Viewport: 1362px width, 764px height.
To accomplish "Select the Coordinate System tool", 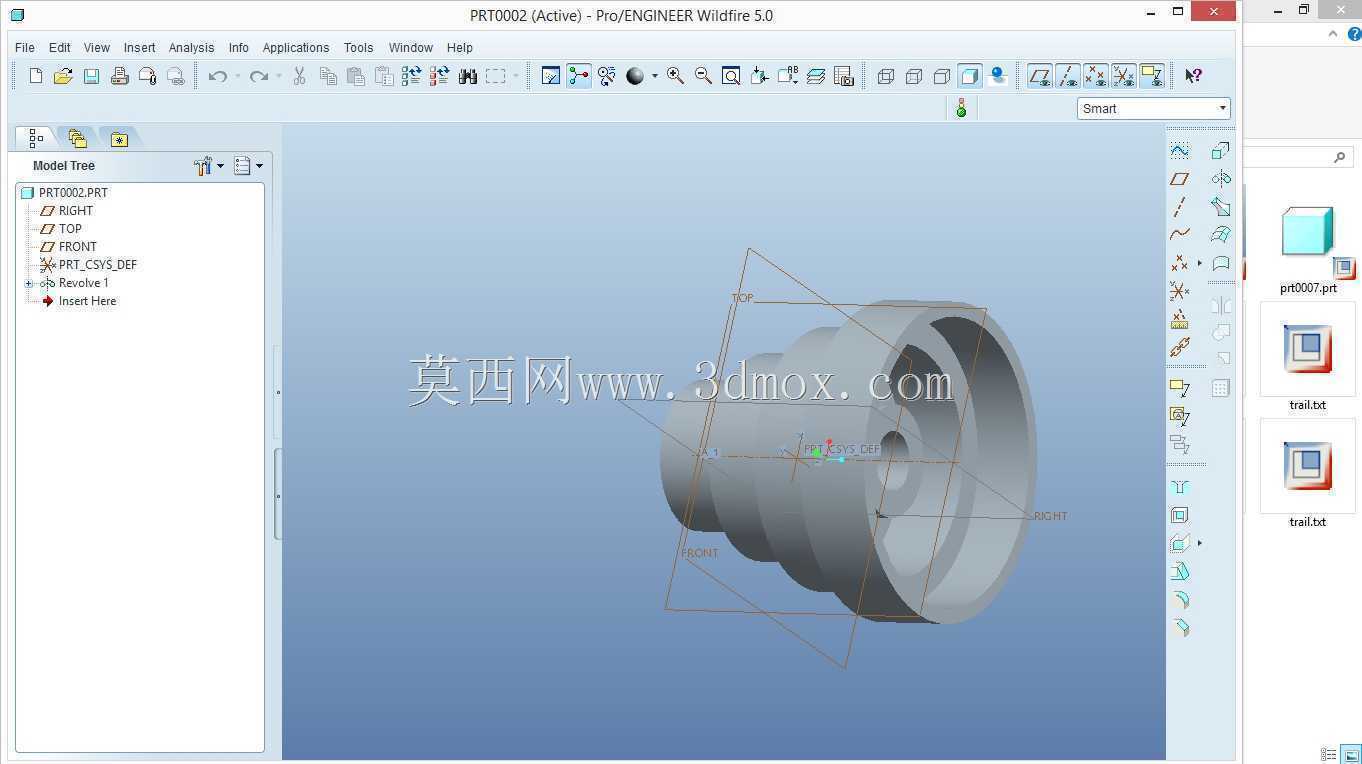I will point(1180,291).
